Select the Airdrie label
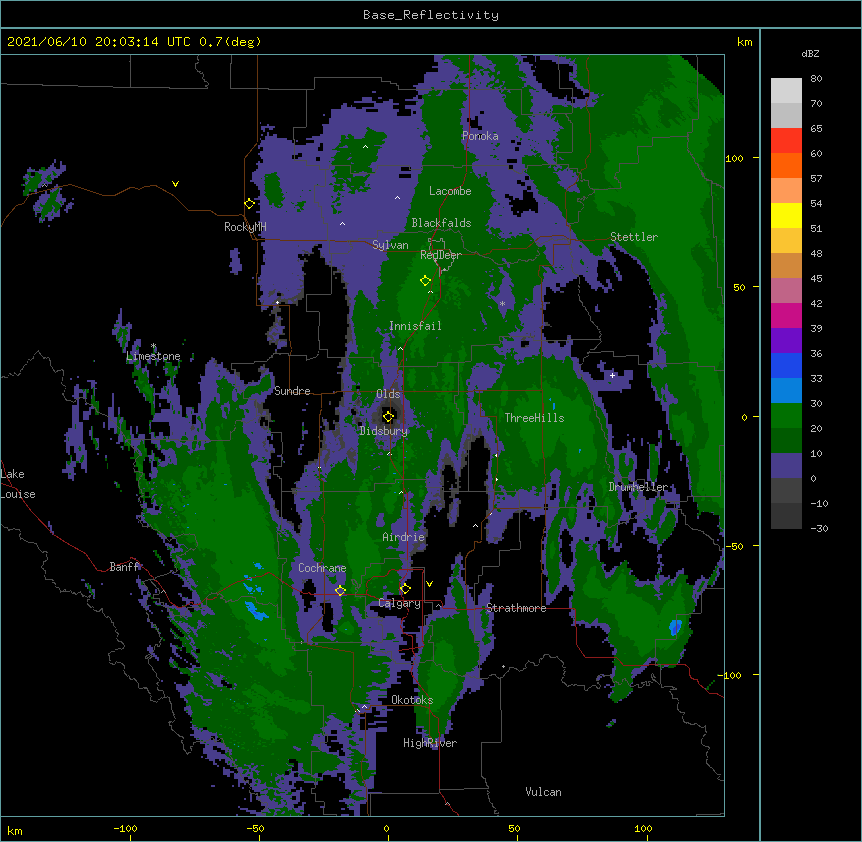 pyautogui.click(x=404, y=537)
